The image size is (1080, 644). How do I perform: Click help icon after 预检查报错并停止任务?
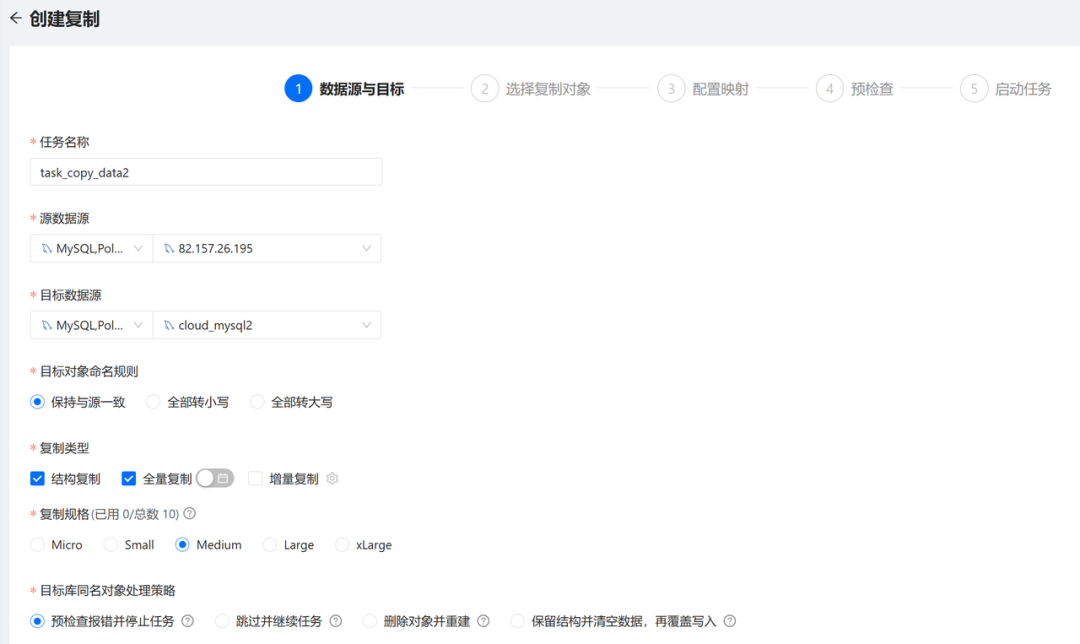coord(187,621)
